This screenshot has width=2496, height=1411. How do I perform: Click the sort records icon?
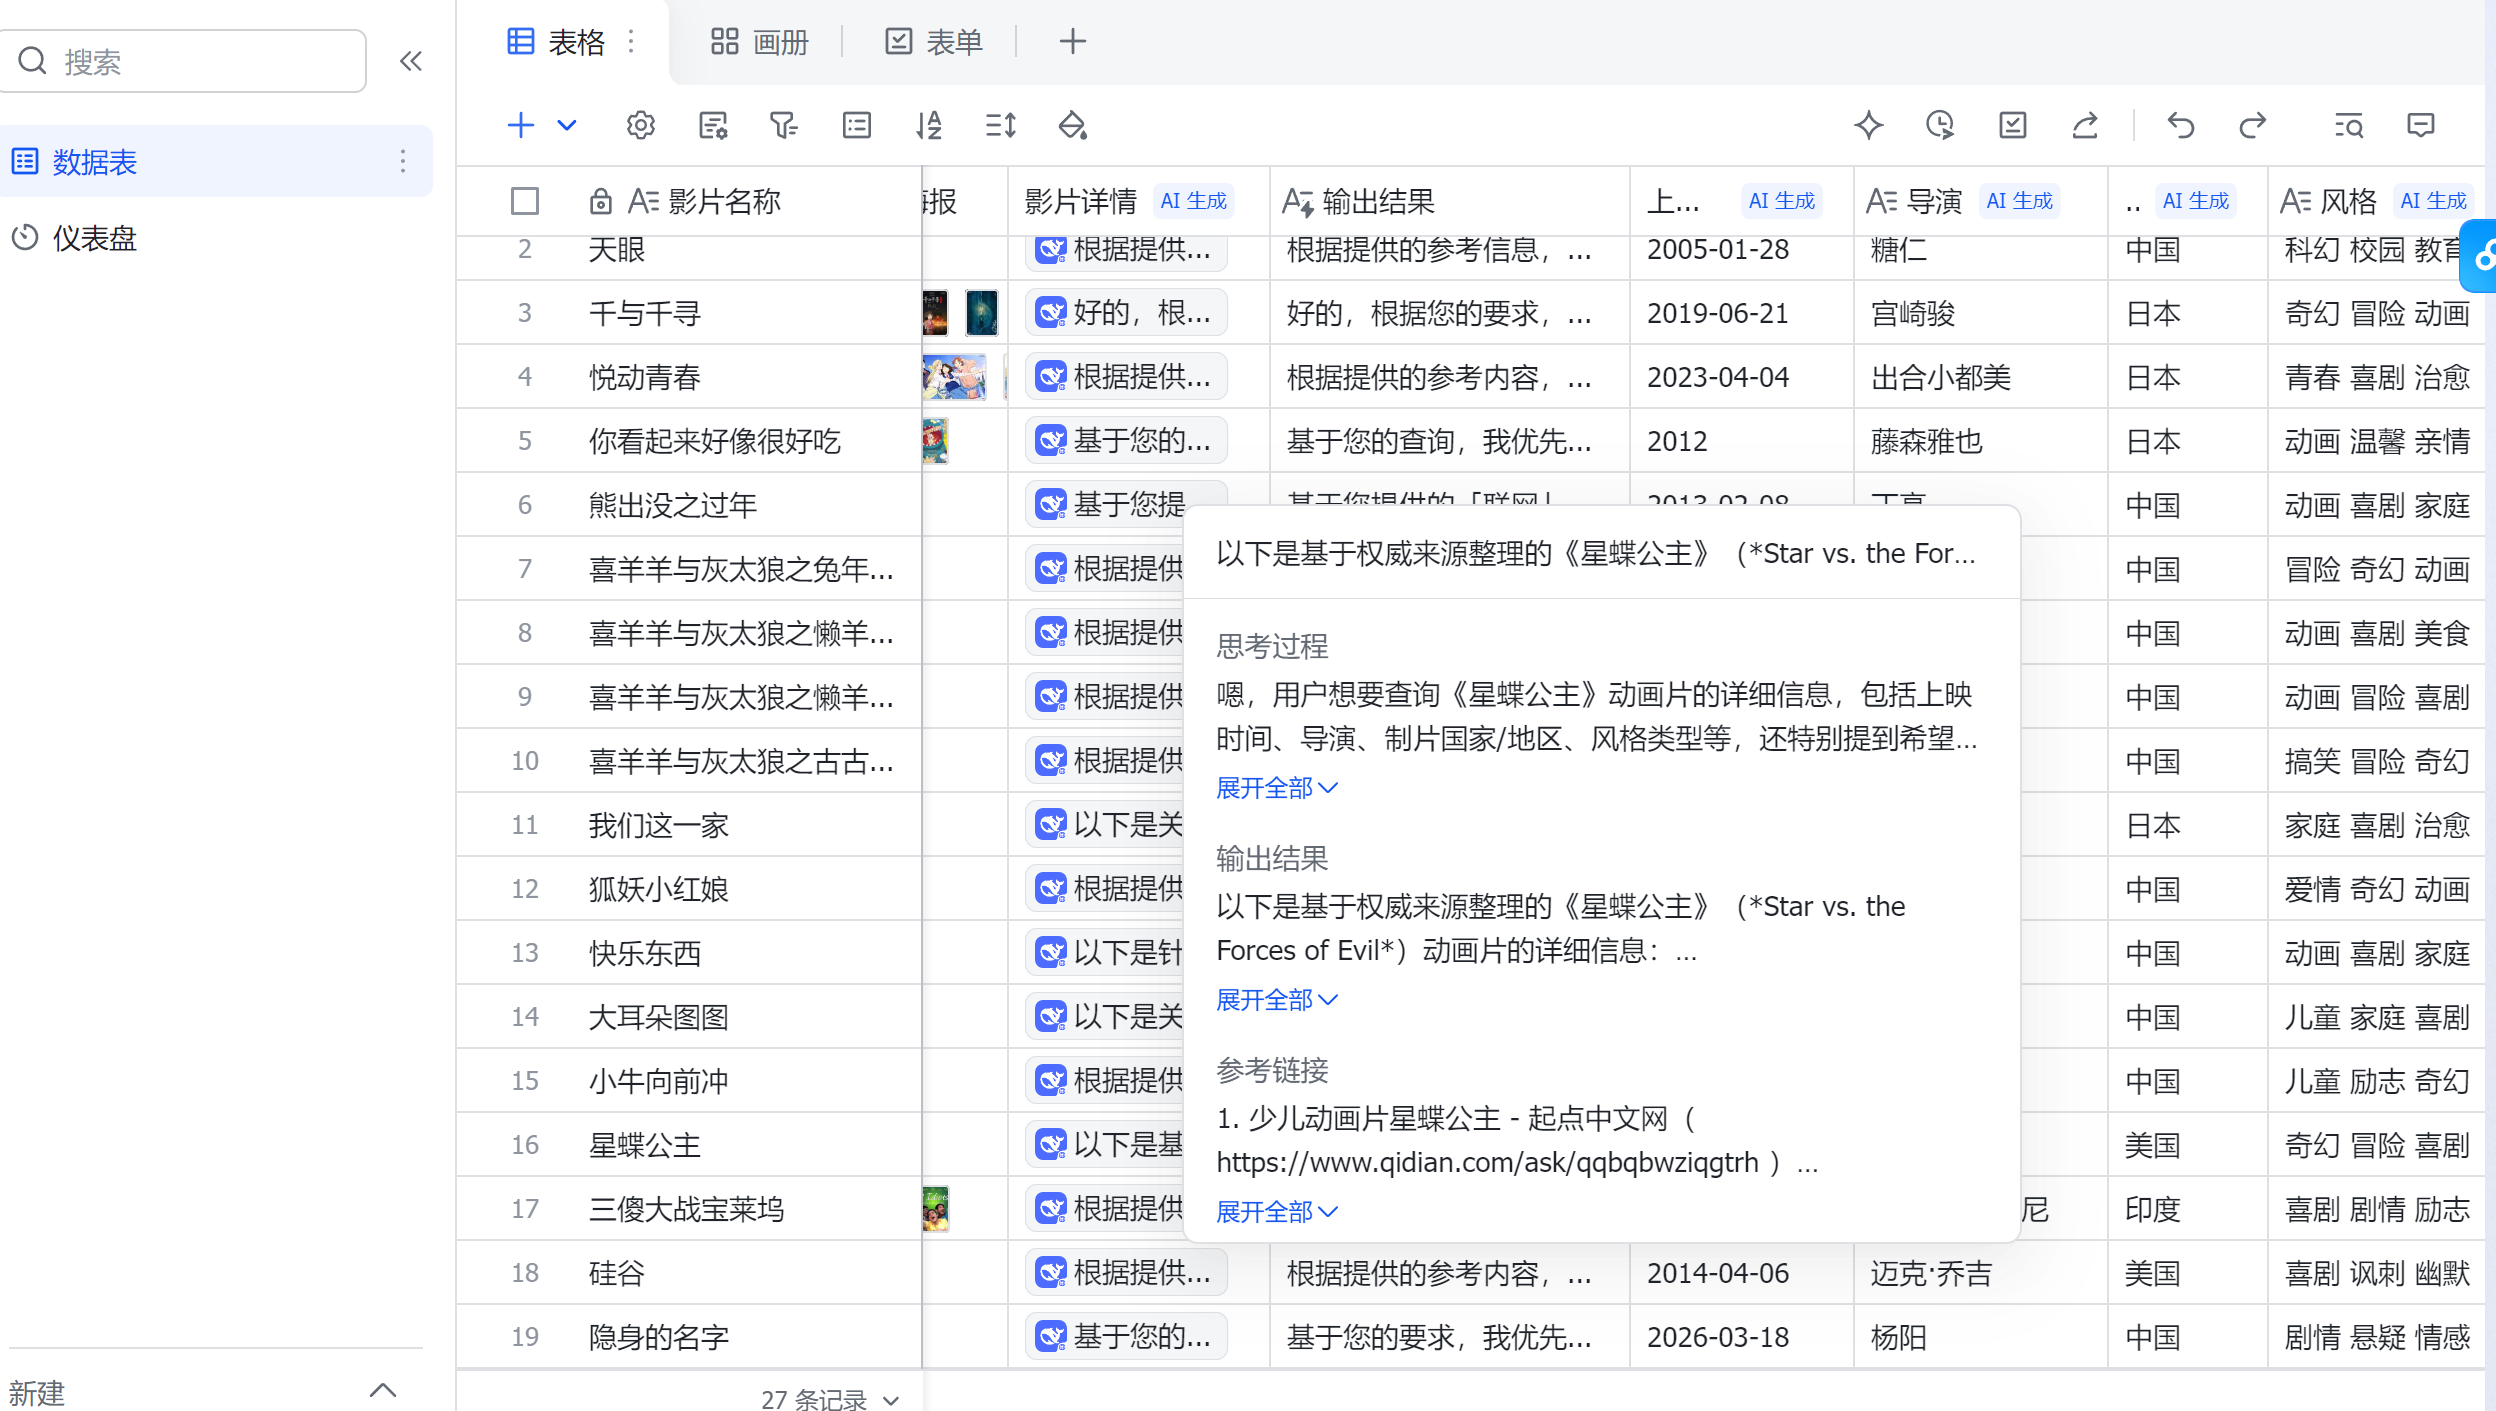point(929,126)
